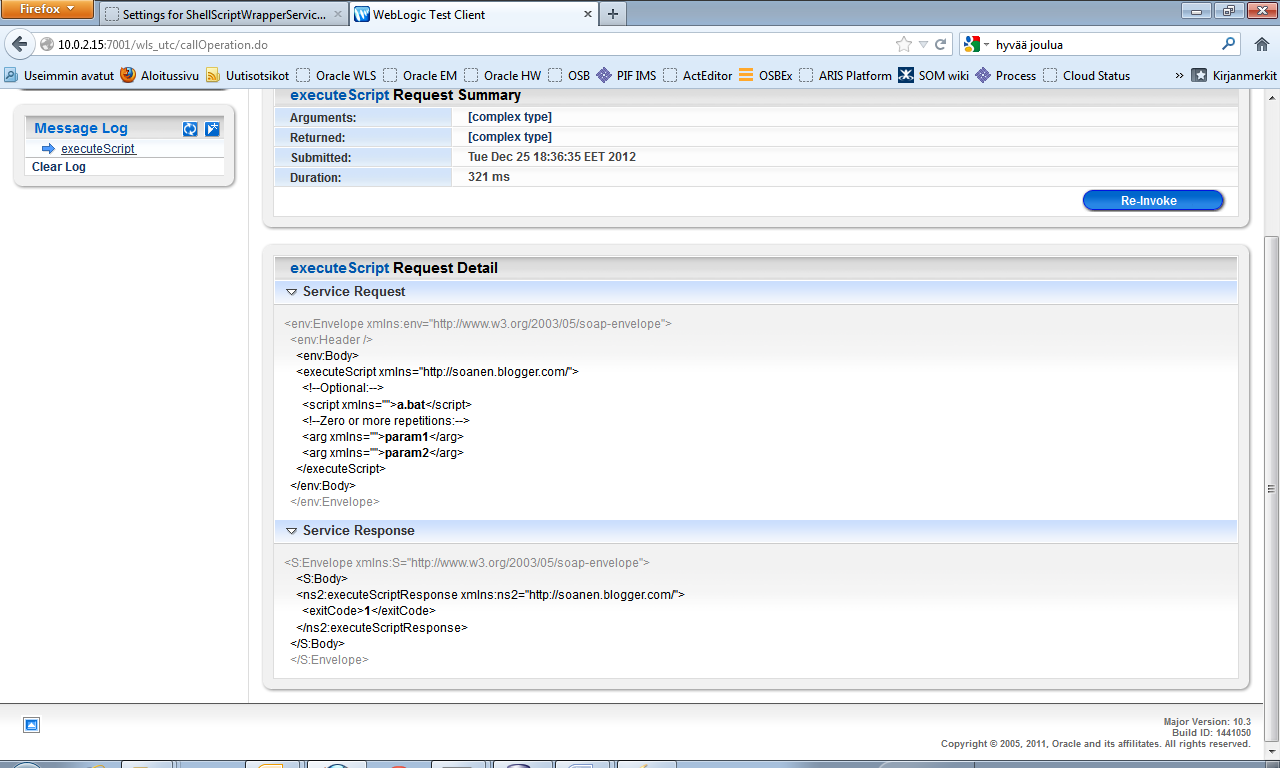Open the PIF IMS bookmark

pos(626,75)
